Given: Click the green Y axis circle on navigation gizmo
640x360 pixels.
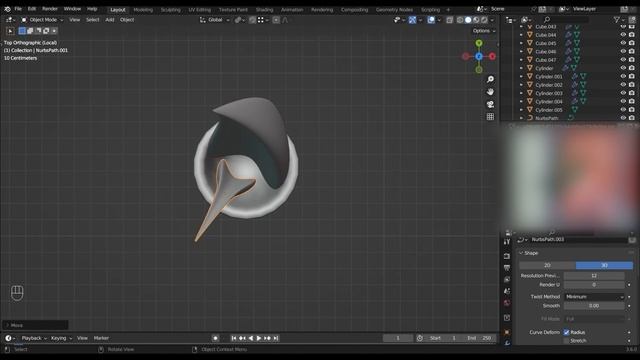Looking at the screenshot, I should (479, 43).
